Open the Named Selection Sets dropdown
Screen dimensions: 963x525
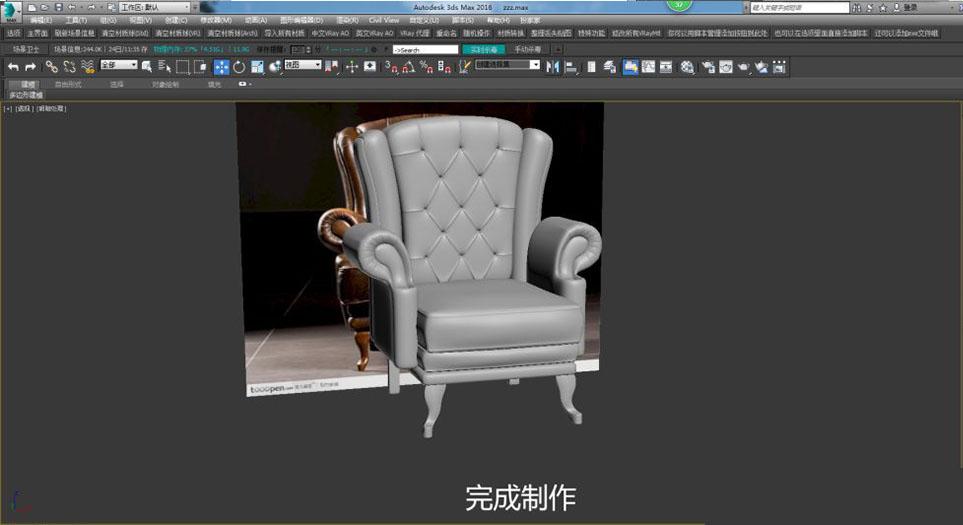tap(508, 64)
